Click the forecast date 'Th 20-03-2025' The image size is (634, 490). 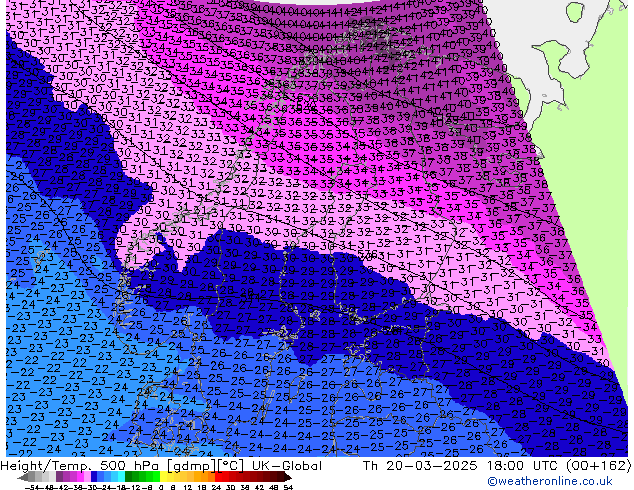pos(420,466)
